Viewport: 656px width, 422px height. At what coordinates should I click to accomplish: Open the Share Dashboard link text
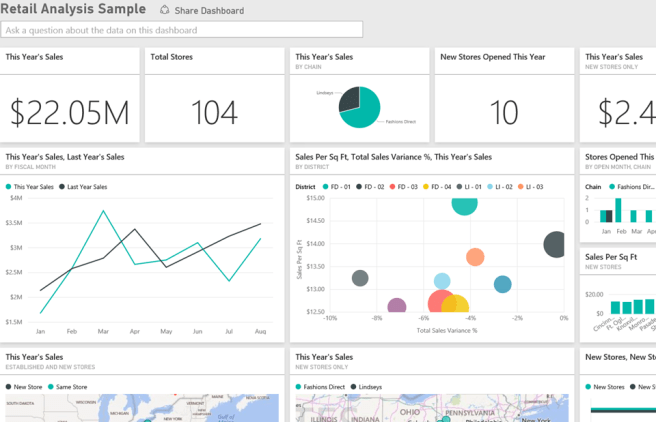pyautogui.click(x=208, y=10)
